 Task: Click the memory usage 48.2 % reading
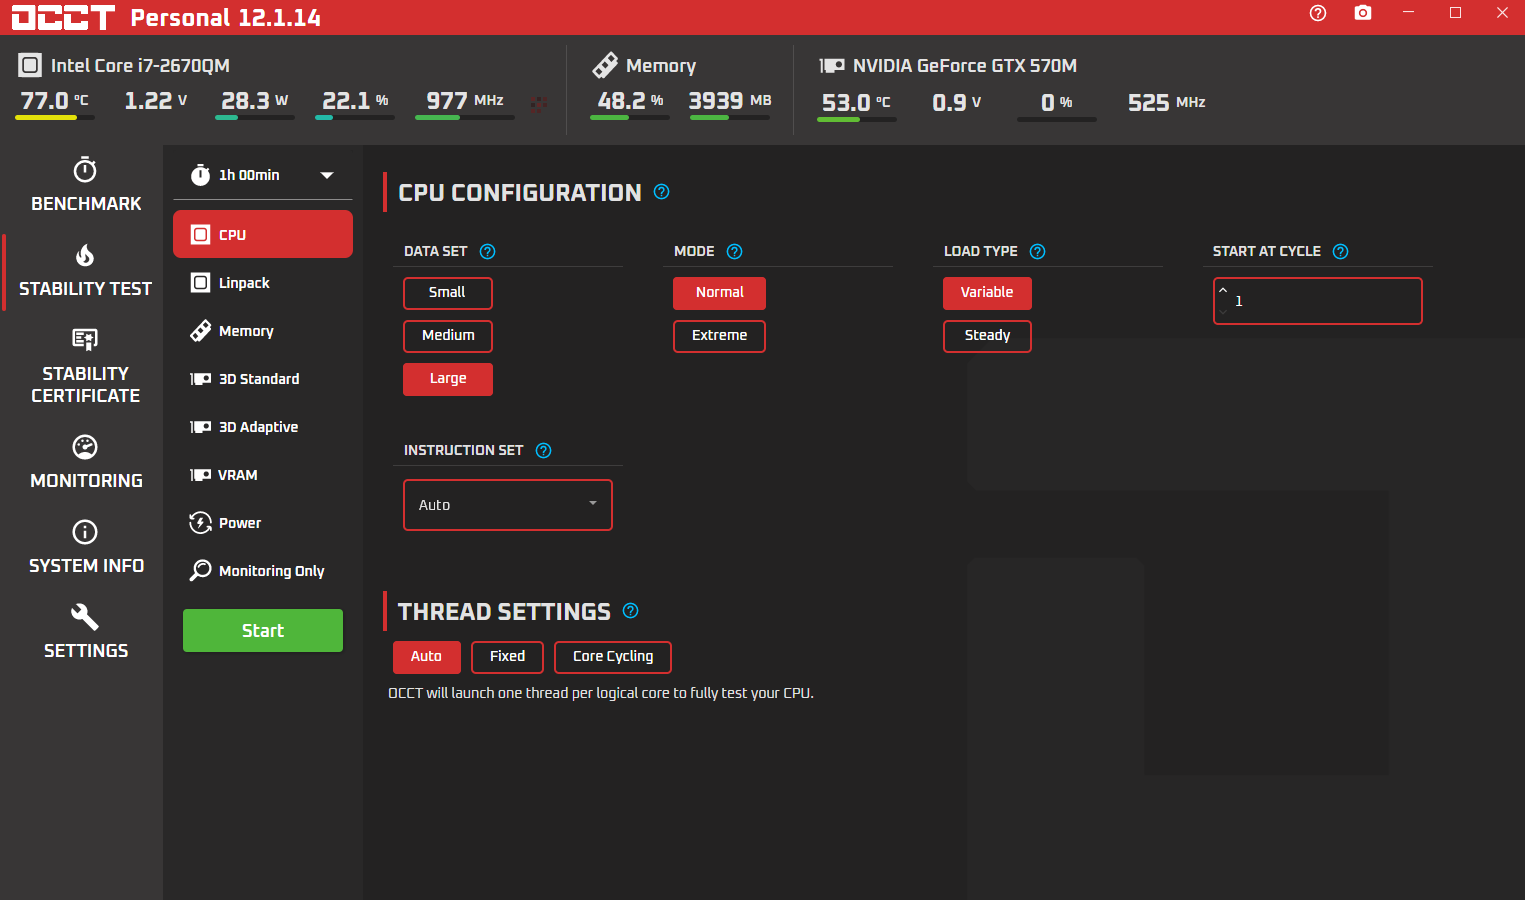coord(630,101)
